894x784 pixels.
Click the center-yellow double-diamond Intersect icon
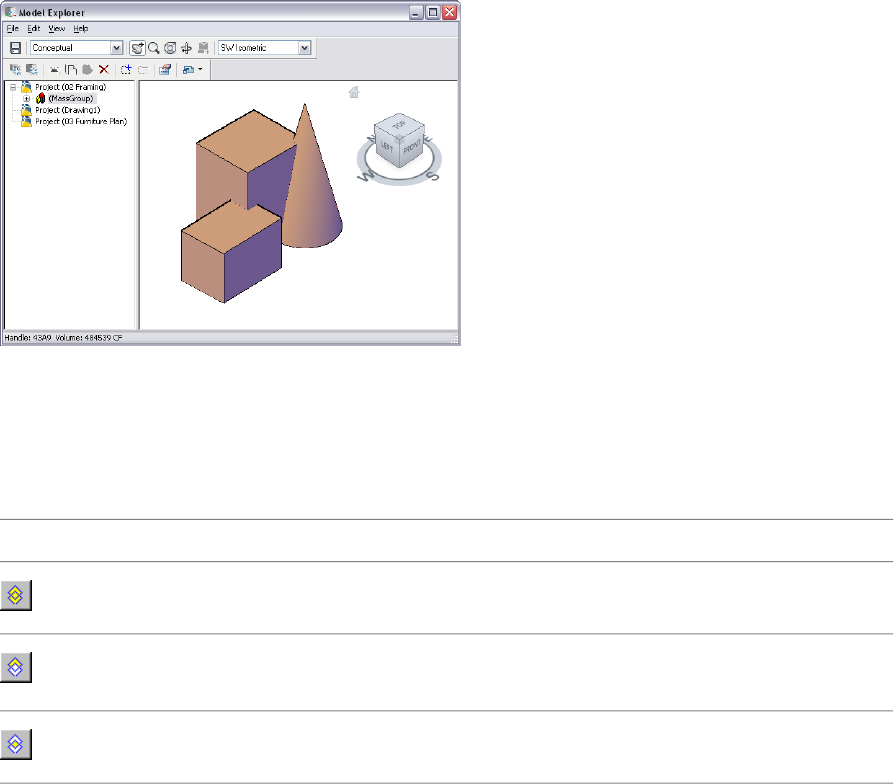point(16,745)
